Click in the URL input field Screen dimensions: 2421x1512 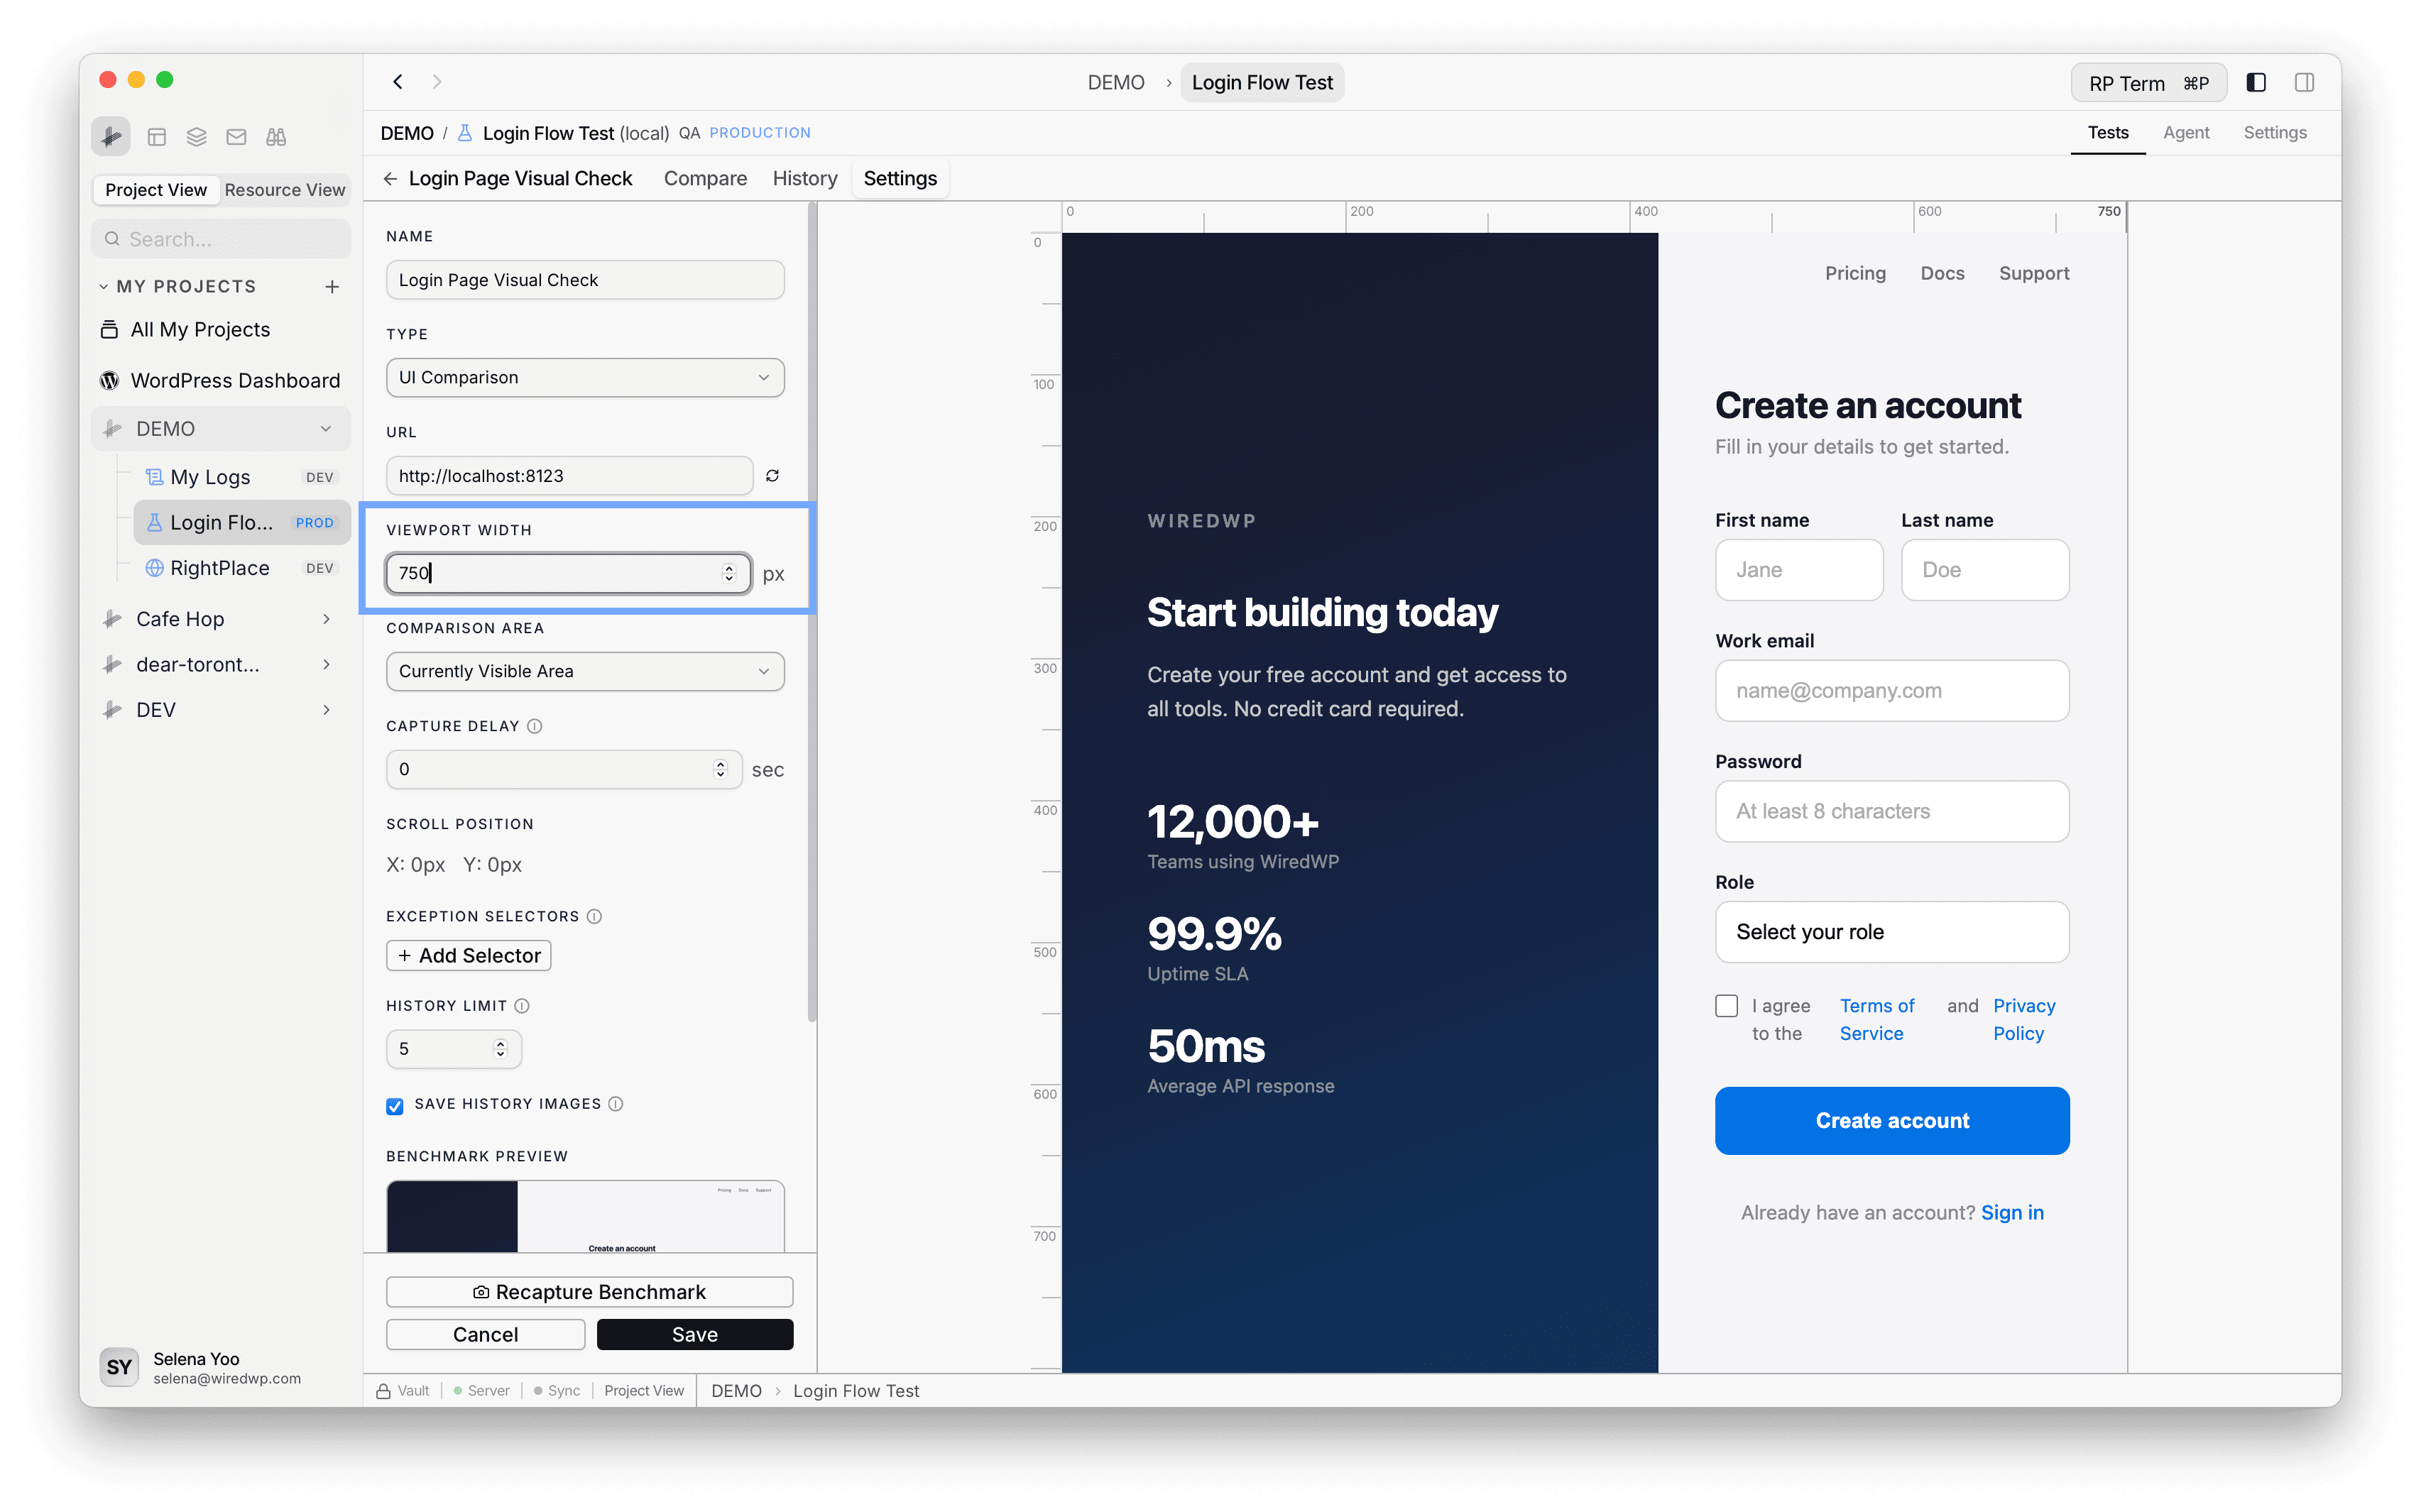[569, 476]
